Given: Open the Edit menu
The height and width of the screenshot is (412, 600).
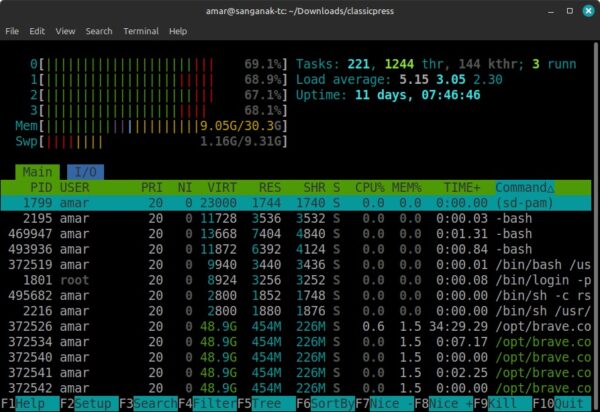Looking at the screenshot, I should pyautogui.click(x=37, y=31).
